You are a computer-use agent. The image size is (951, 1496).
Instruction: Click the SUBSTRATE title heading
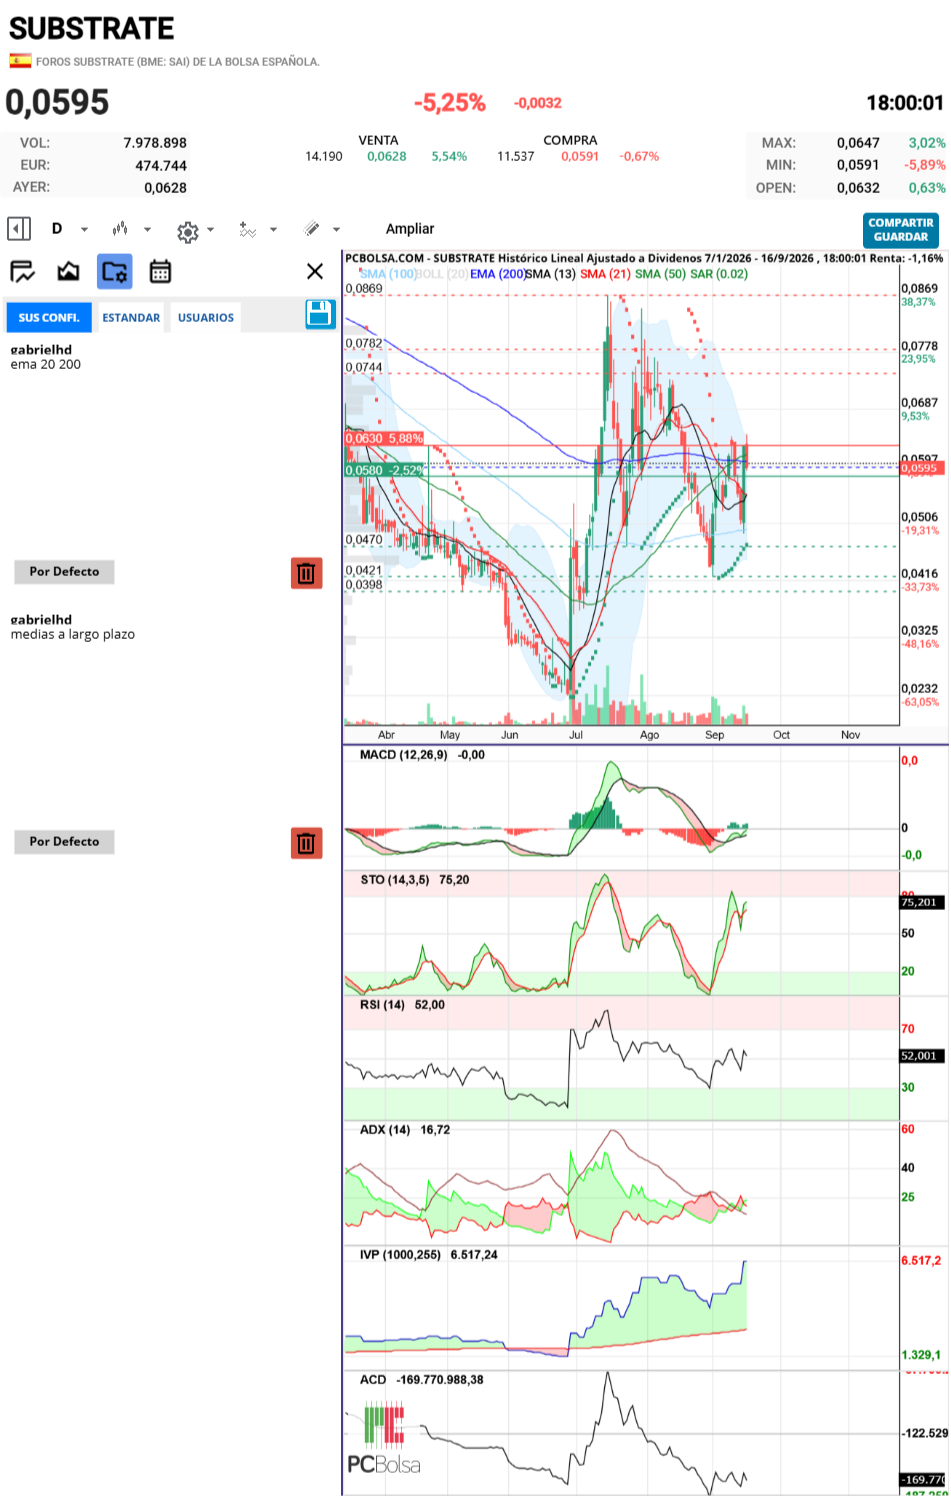(91, 28)
